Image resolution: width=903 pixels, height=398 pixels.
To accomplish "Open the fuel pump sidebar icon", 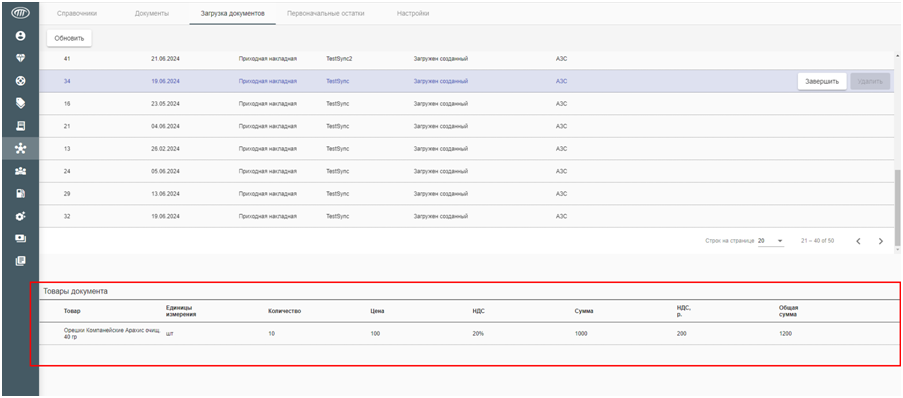I will pyautogui.click(x=20, y=194).
